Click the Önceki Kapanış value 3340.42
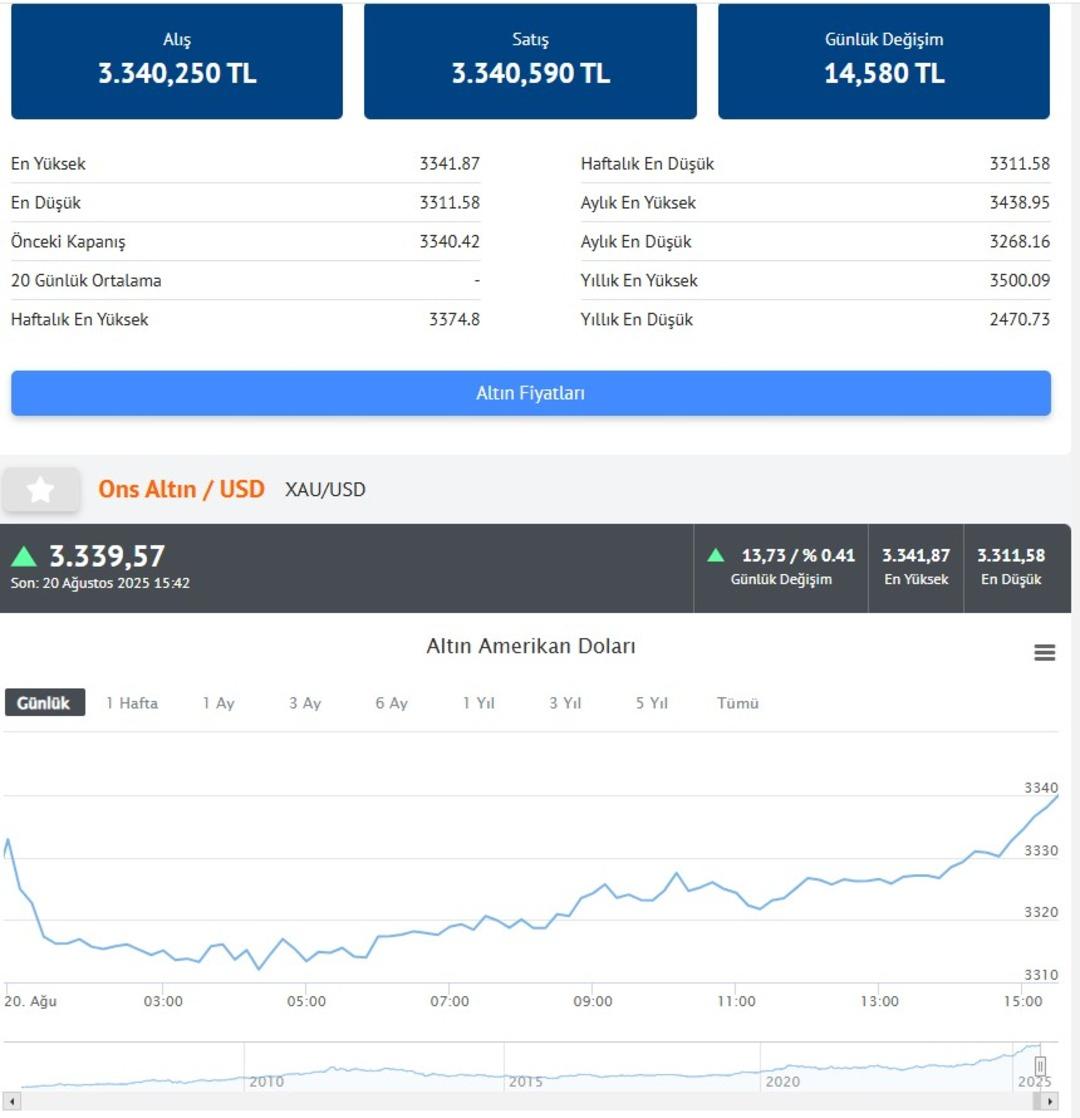 point(449,242)
